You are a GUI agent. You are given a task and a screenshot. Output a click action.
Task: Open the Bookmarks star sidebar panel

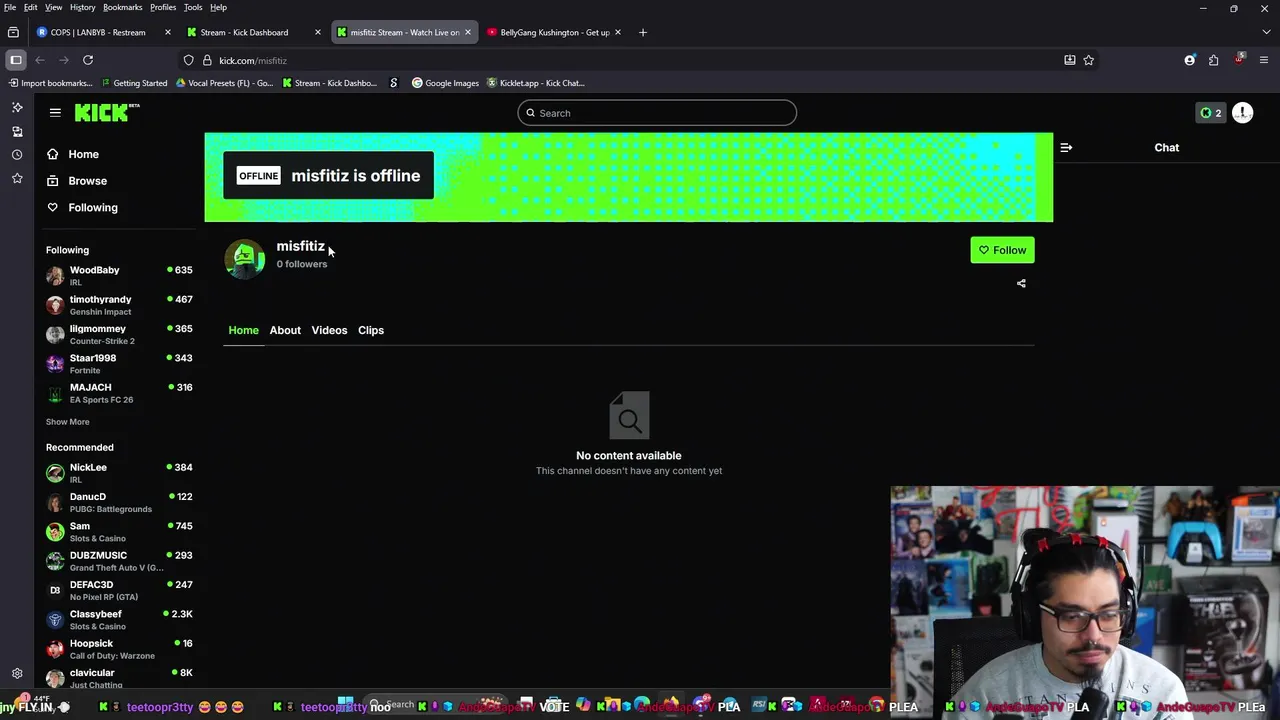(x=17, y=178)
